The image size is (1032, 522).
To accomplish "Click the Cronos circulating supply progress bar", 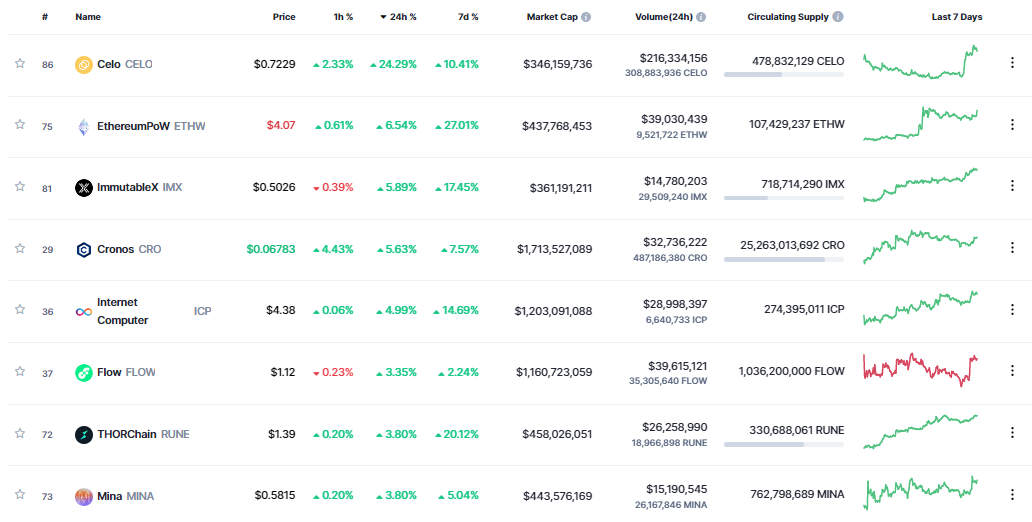I will click(x=784, y=259).
